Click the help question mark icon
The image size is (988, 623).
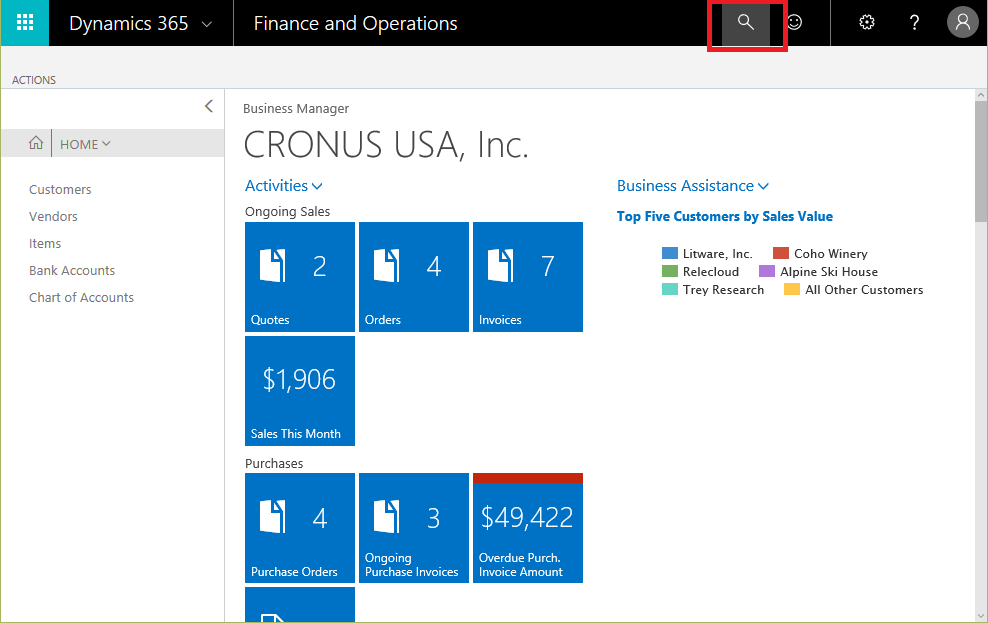pos(914,23)
